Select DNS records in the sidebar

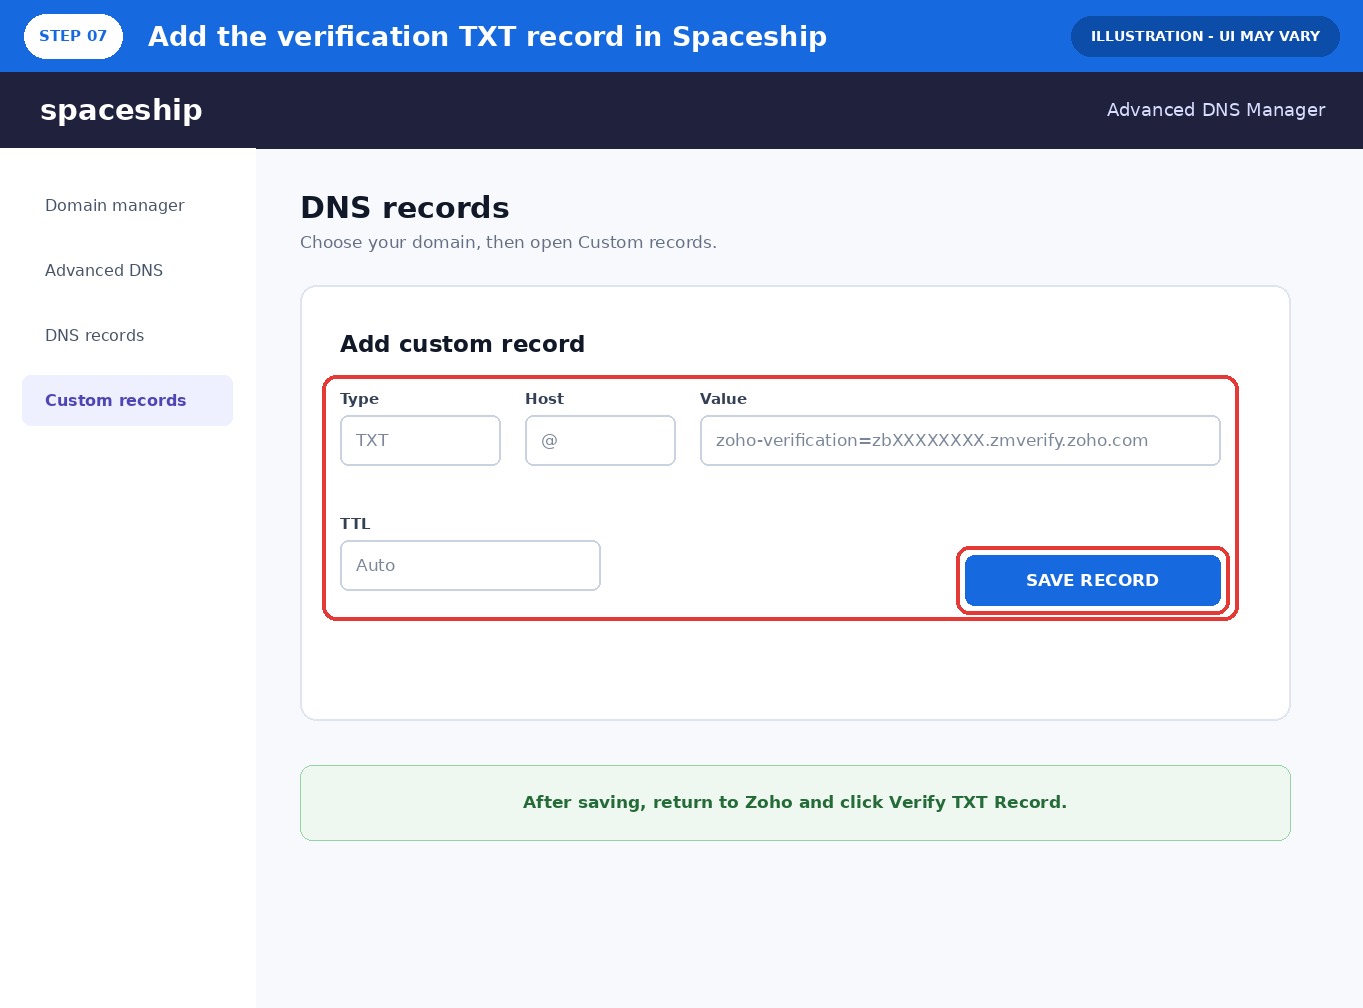pyautogui.click(x=94, y=335)
